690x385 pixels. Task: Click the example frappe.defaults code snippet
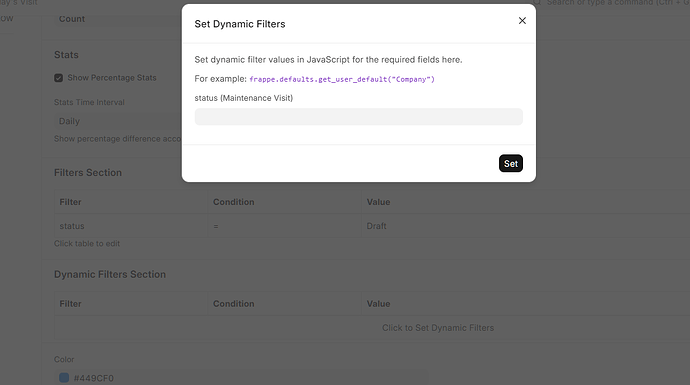342,79
